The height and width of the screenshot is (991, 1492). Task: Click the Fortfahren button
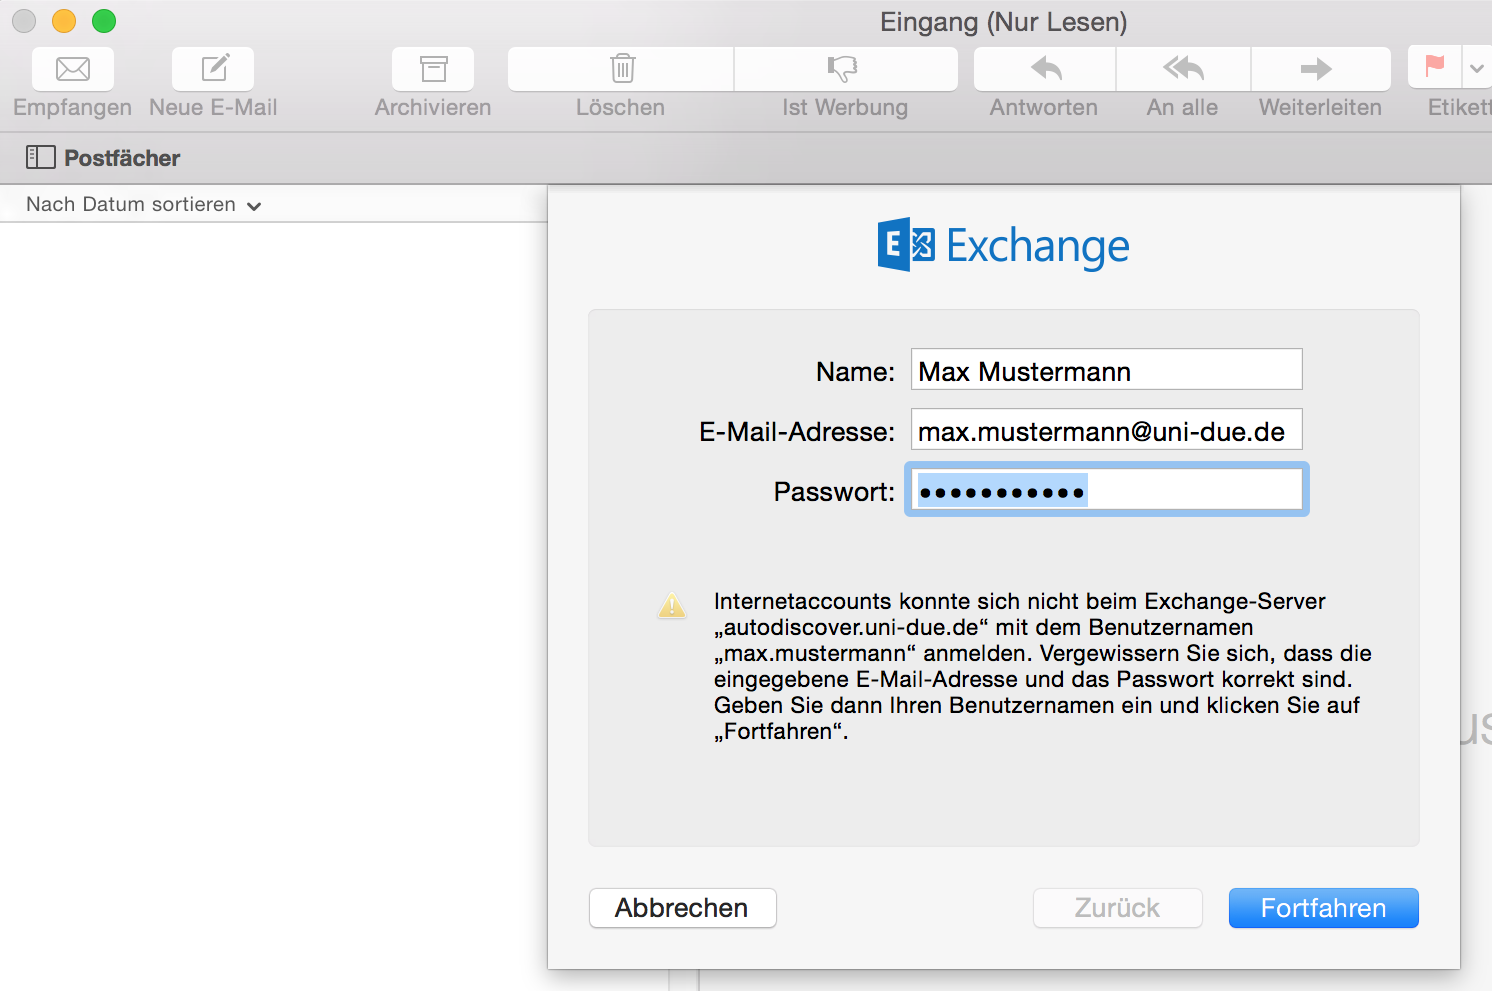[1323, 908]
